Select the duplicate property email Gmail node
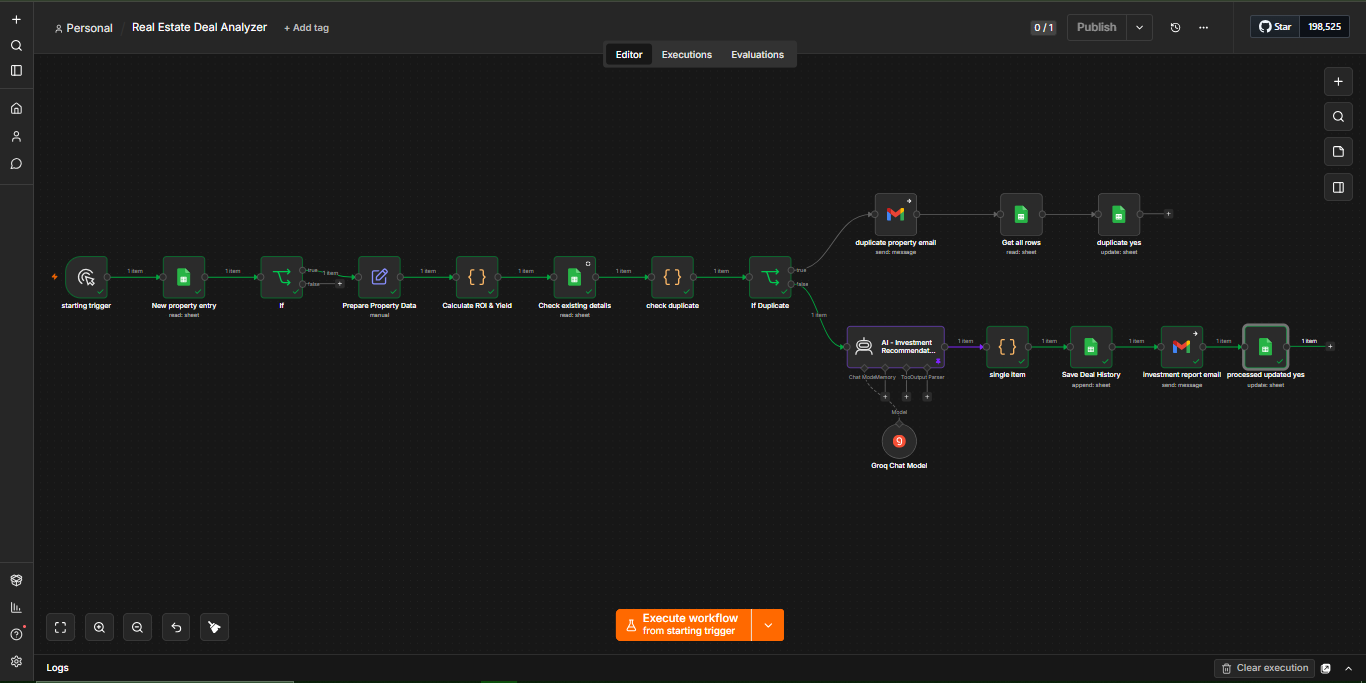 [895, 214]
